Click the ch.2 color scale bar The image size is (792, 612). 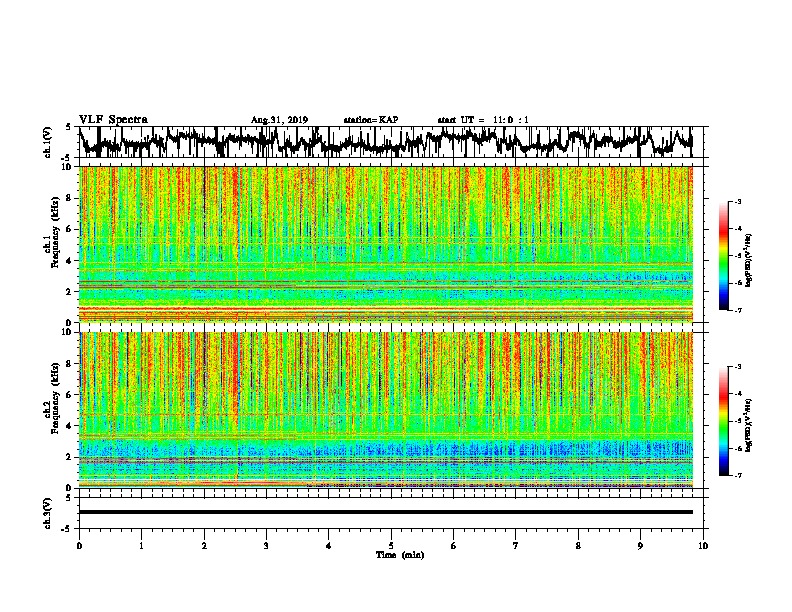[x=724, y=421]
